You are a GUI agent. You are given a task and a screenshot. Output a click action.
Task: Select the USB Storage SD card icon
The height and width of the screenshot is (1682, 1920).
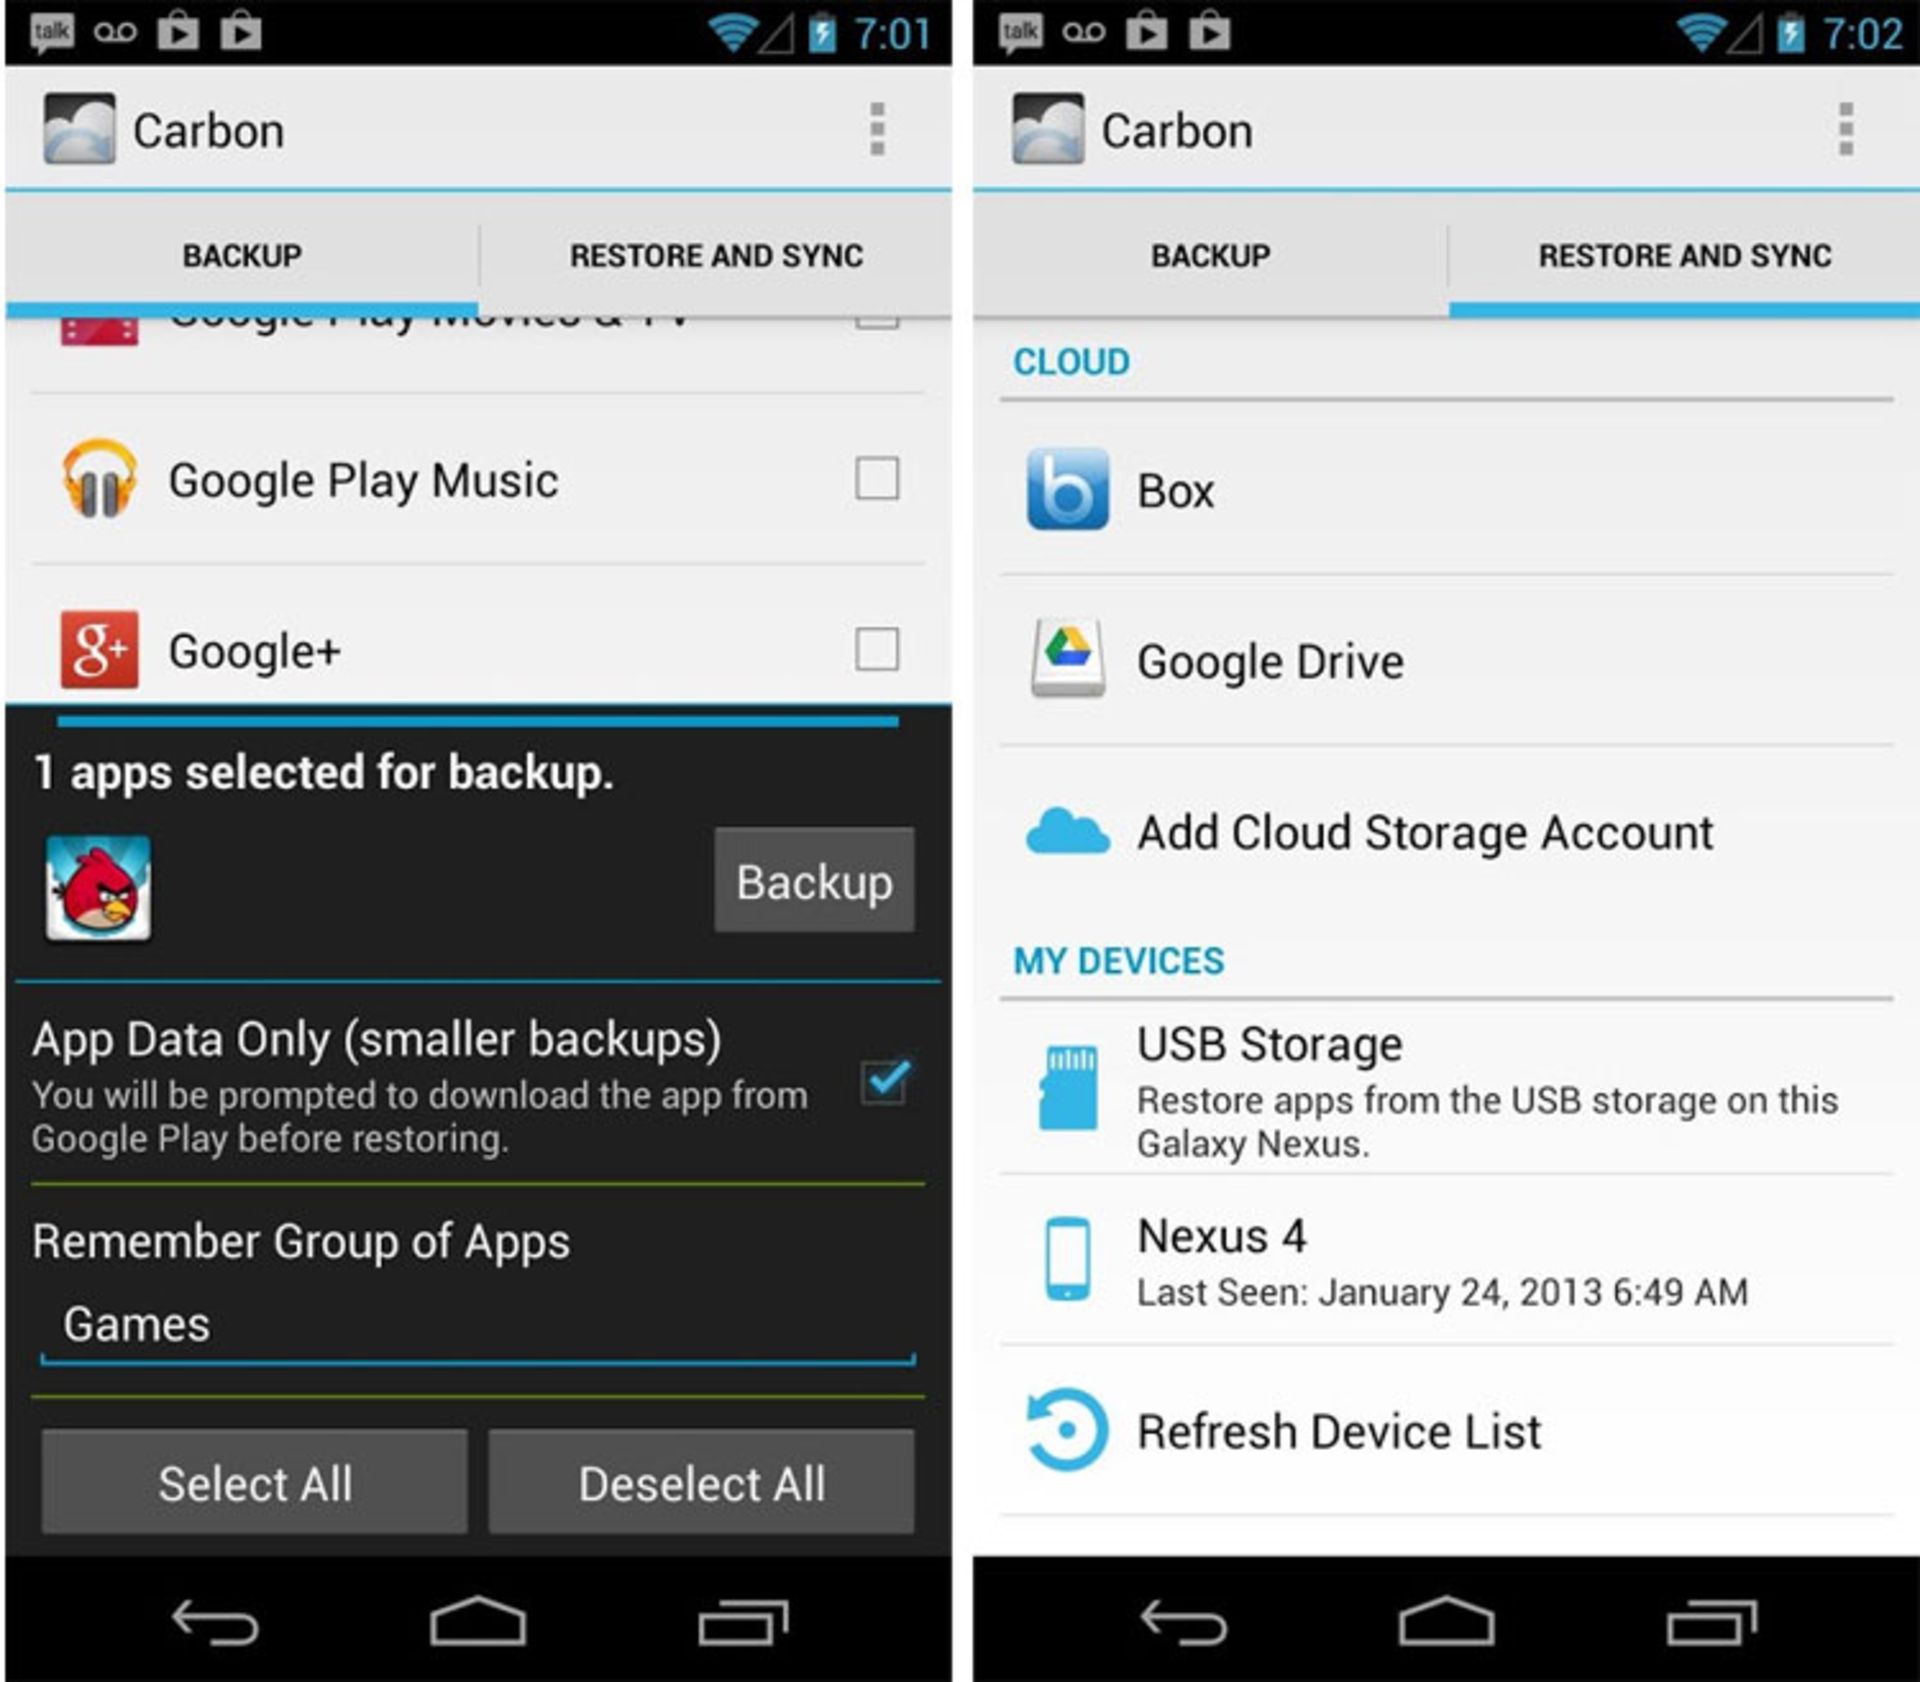tap(1068, 1087)
